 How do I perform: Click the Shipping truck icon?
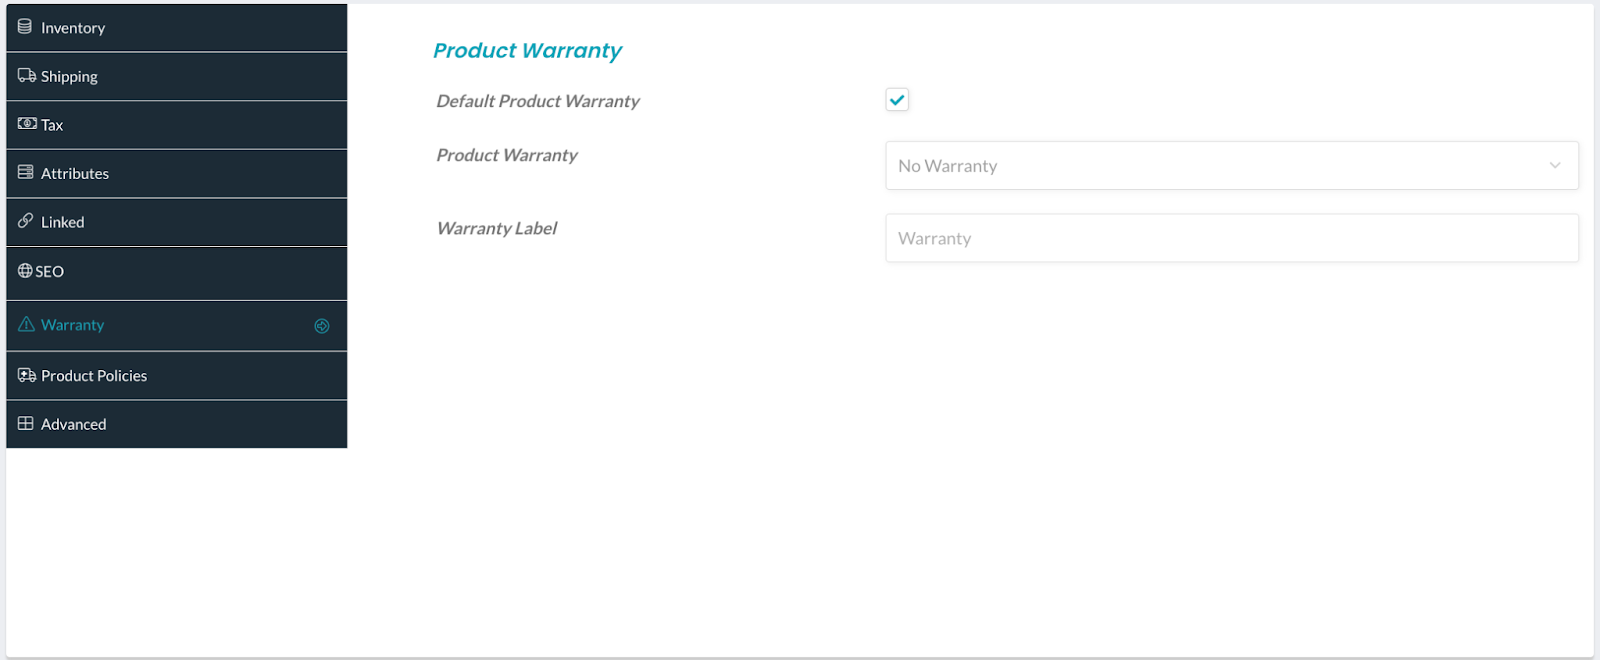point(27,76)
